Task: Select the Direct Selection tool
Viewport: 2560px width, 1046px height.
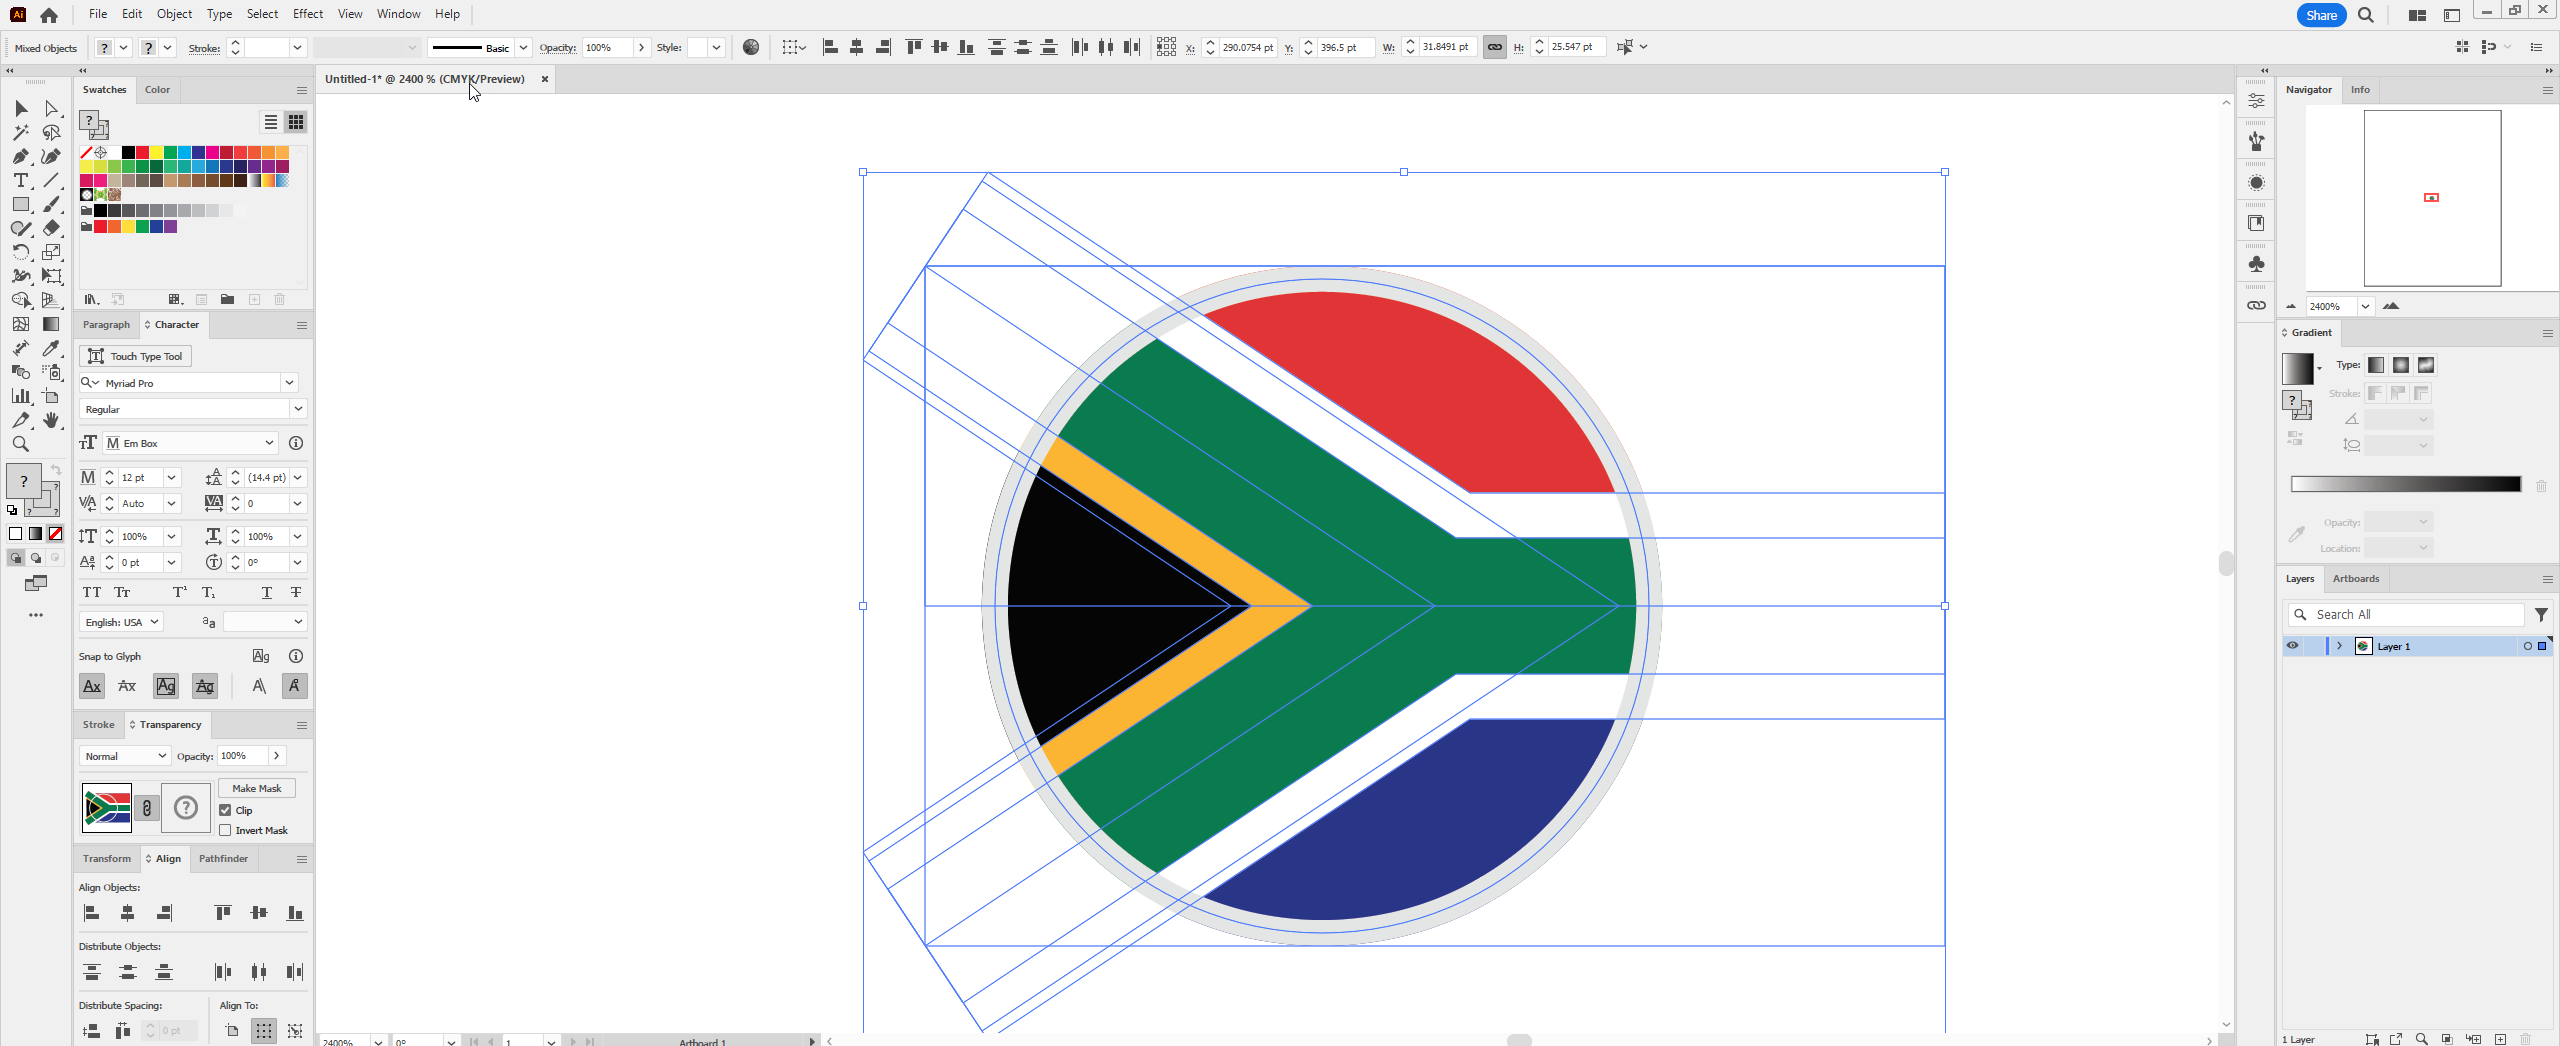Action: [51, 108]
